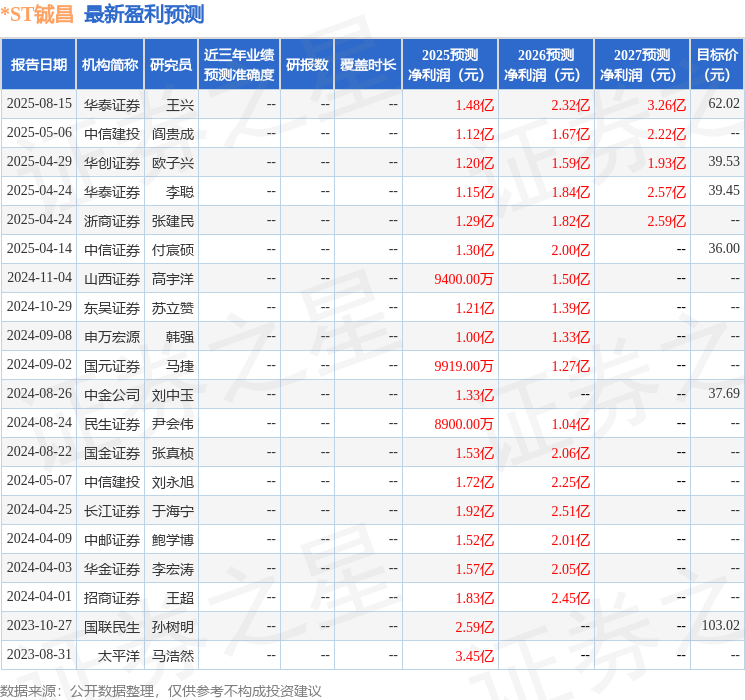Select the target price 103.02

(720, 625)
